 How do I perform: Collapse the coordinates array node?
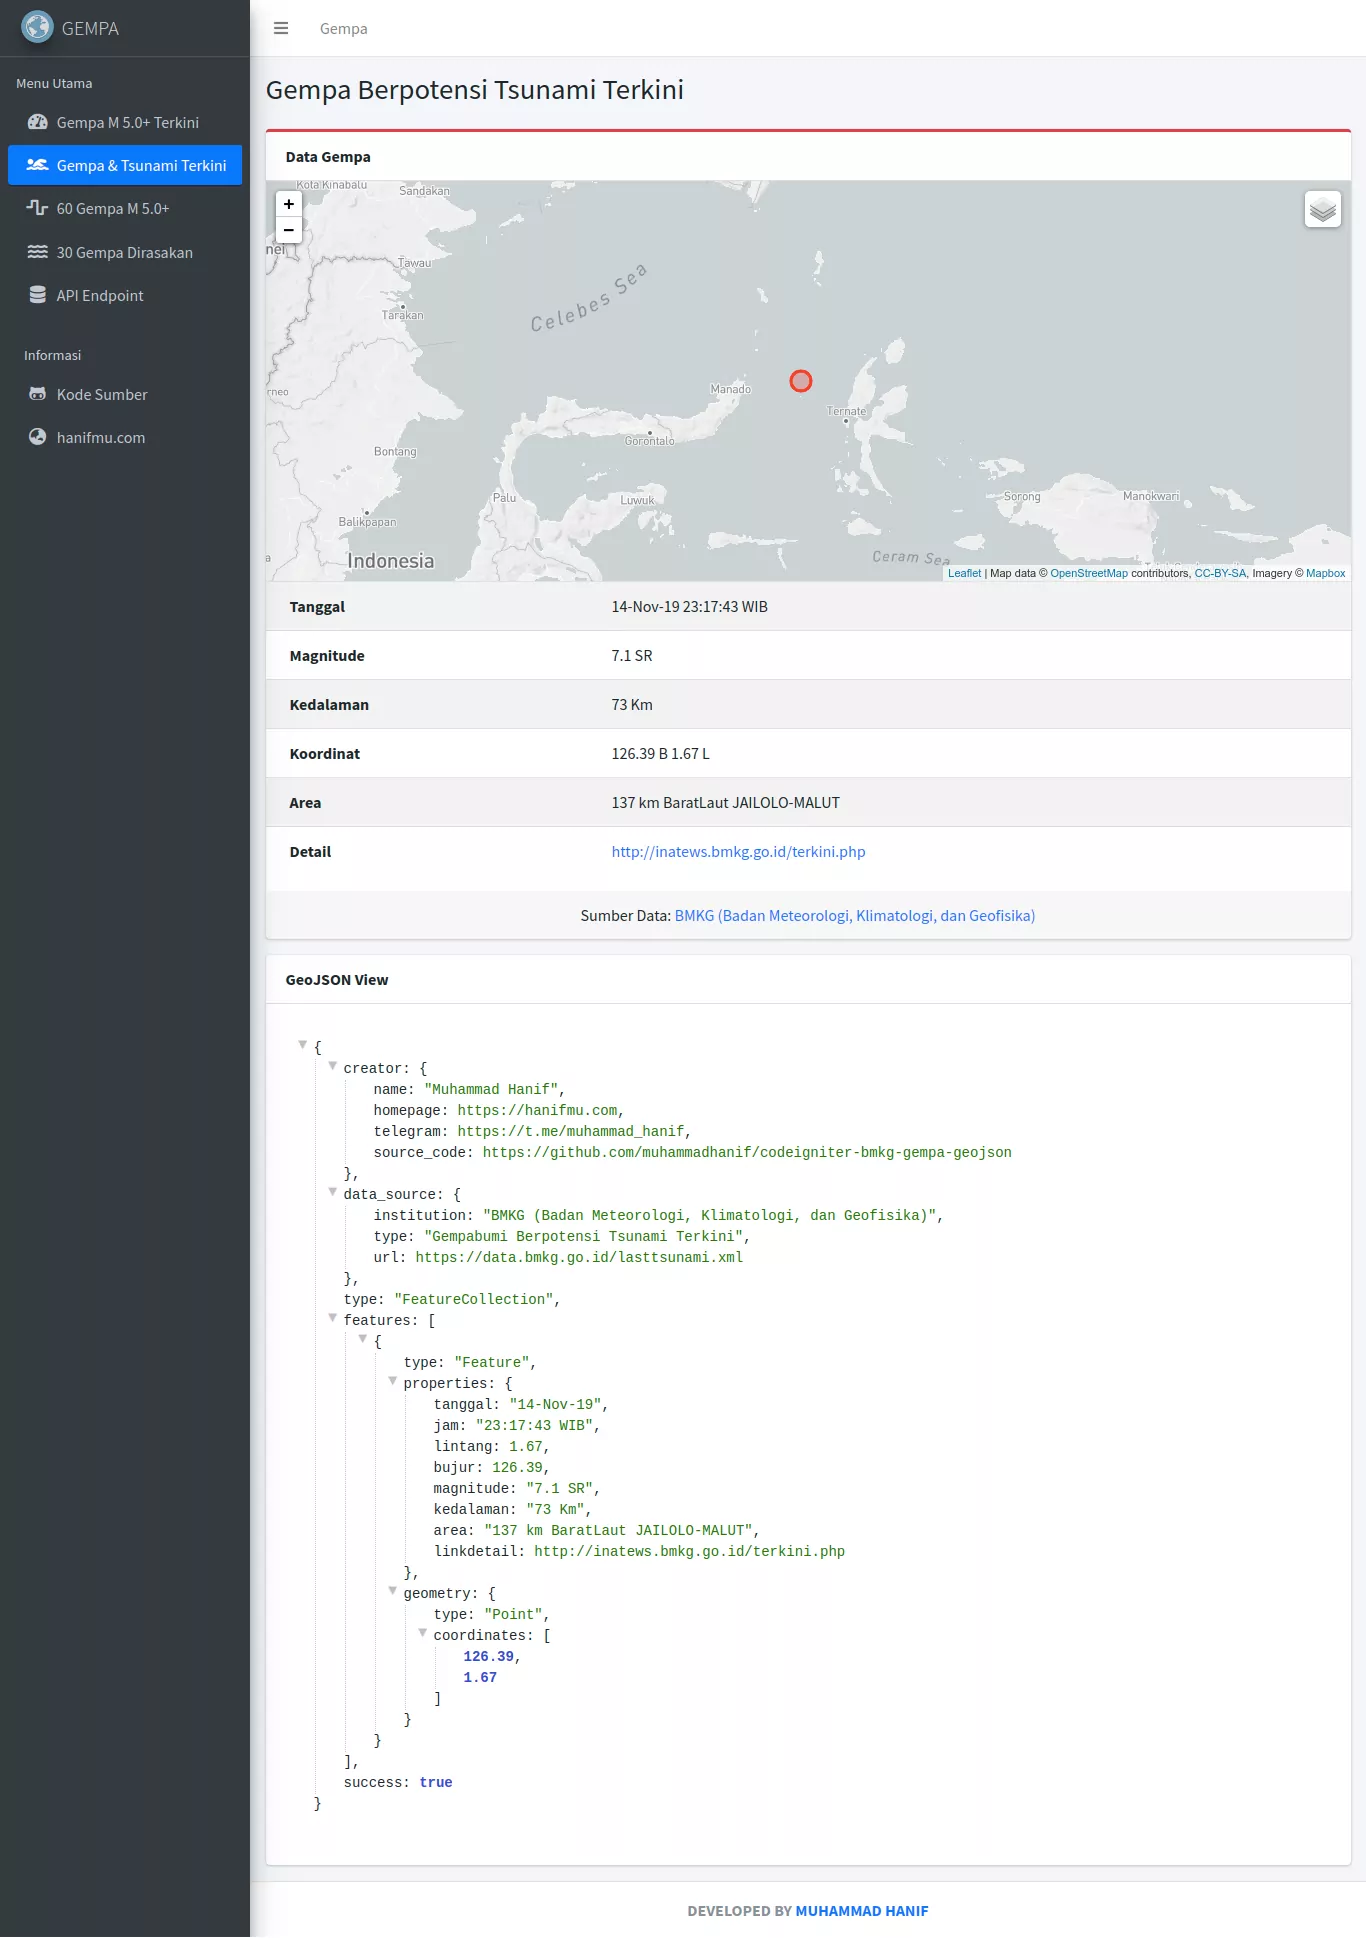tap(423, 1633)
